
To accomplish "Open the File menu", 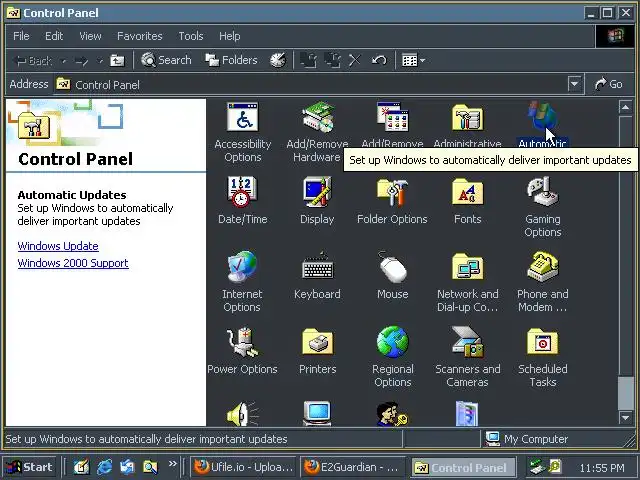I will point(21,36).
